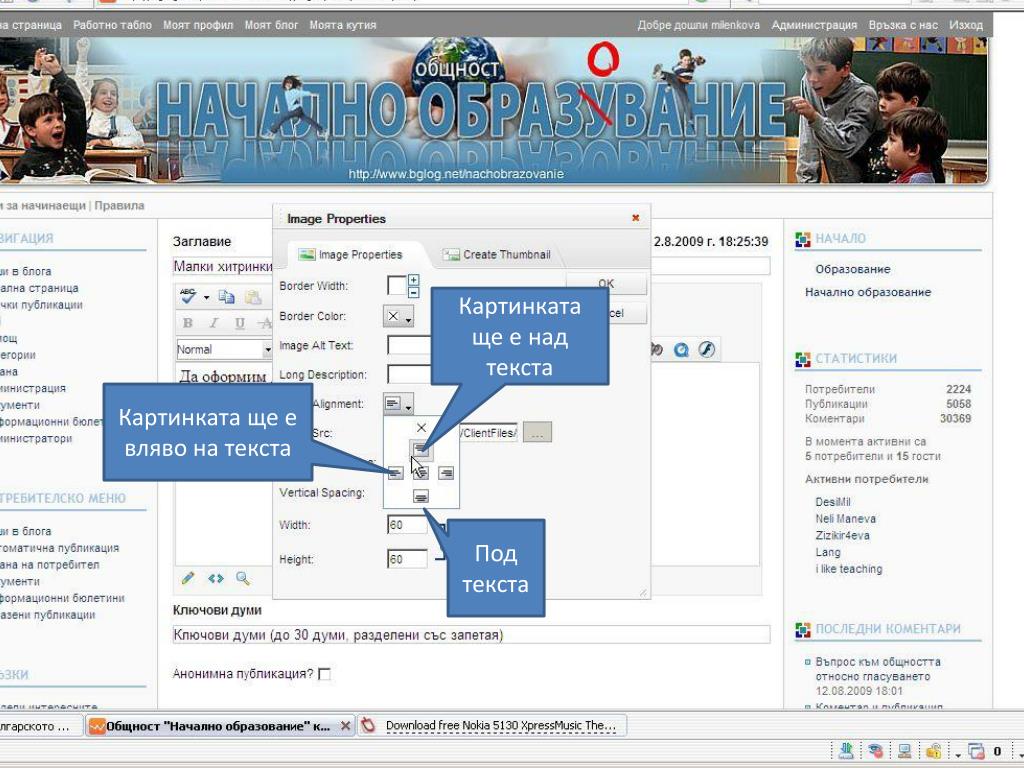Open user Lang profile link

tap(827, 552)
